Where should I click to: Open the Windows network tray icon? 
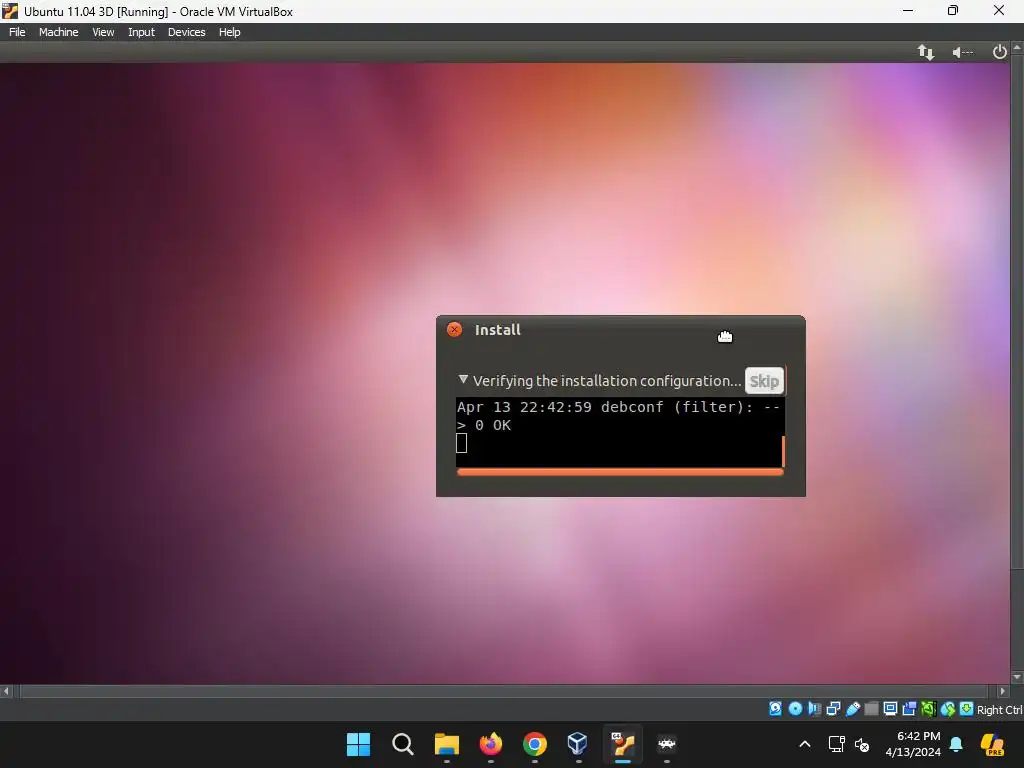coord(837,744)
